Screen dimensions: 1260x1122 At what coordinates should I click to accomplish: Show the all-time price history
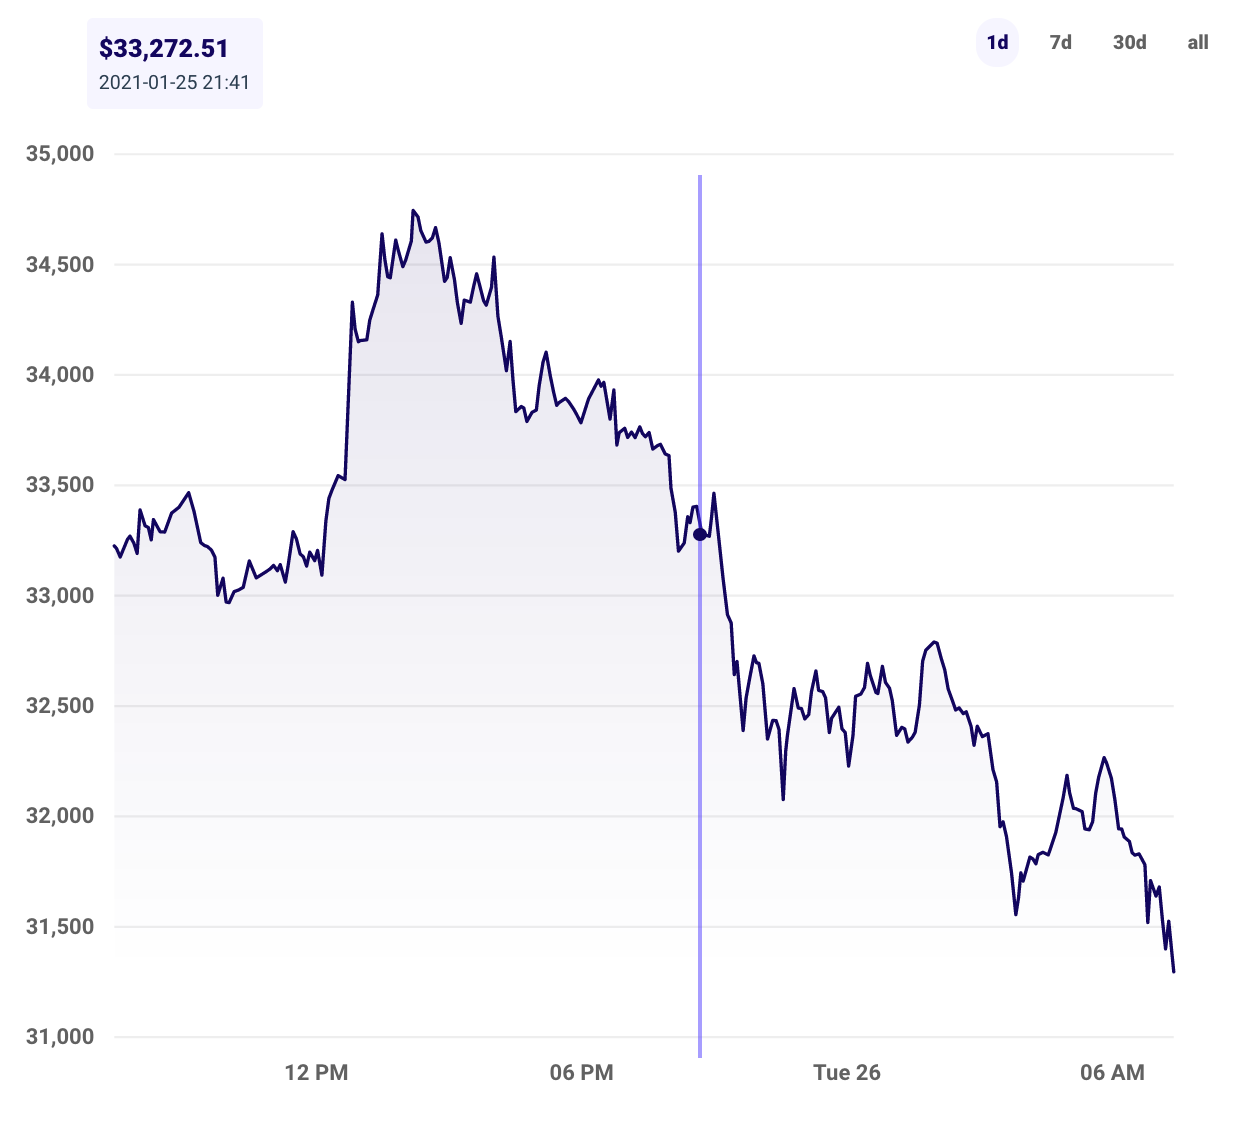[x=1197, y=43]
